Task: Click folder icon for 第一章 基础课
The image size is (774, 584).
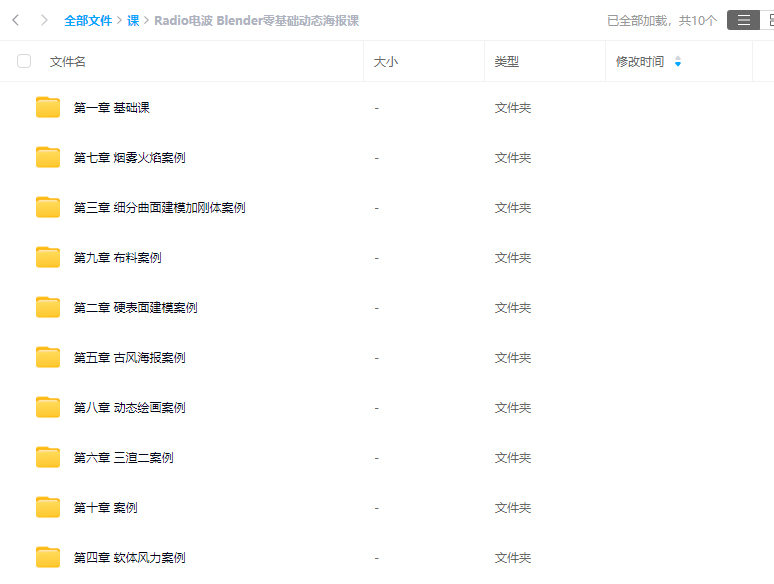Action: (x=48, y=107)
